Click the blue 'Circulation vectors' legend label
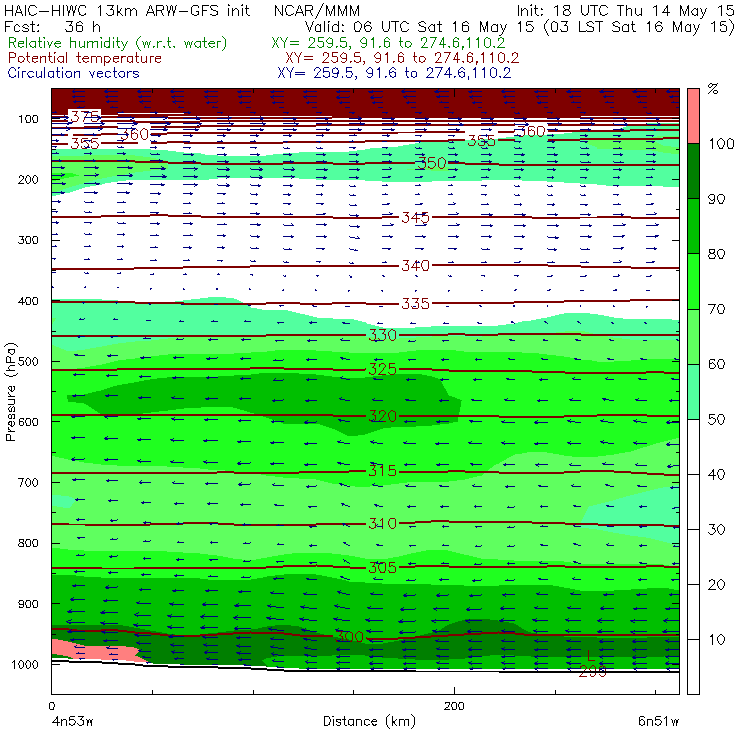Screen dimensions: 740x740 [x=74, y=73]
